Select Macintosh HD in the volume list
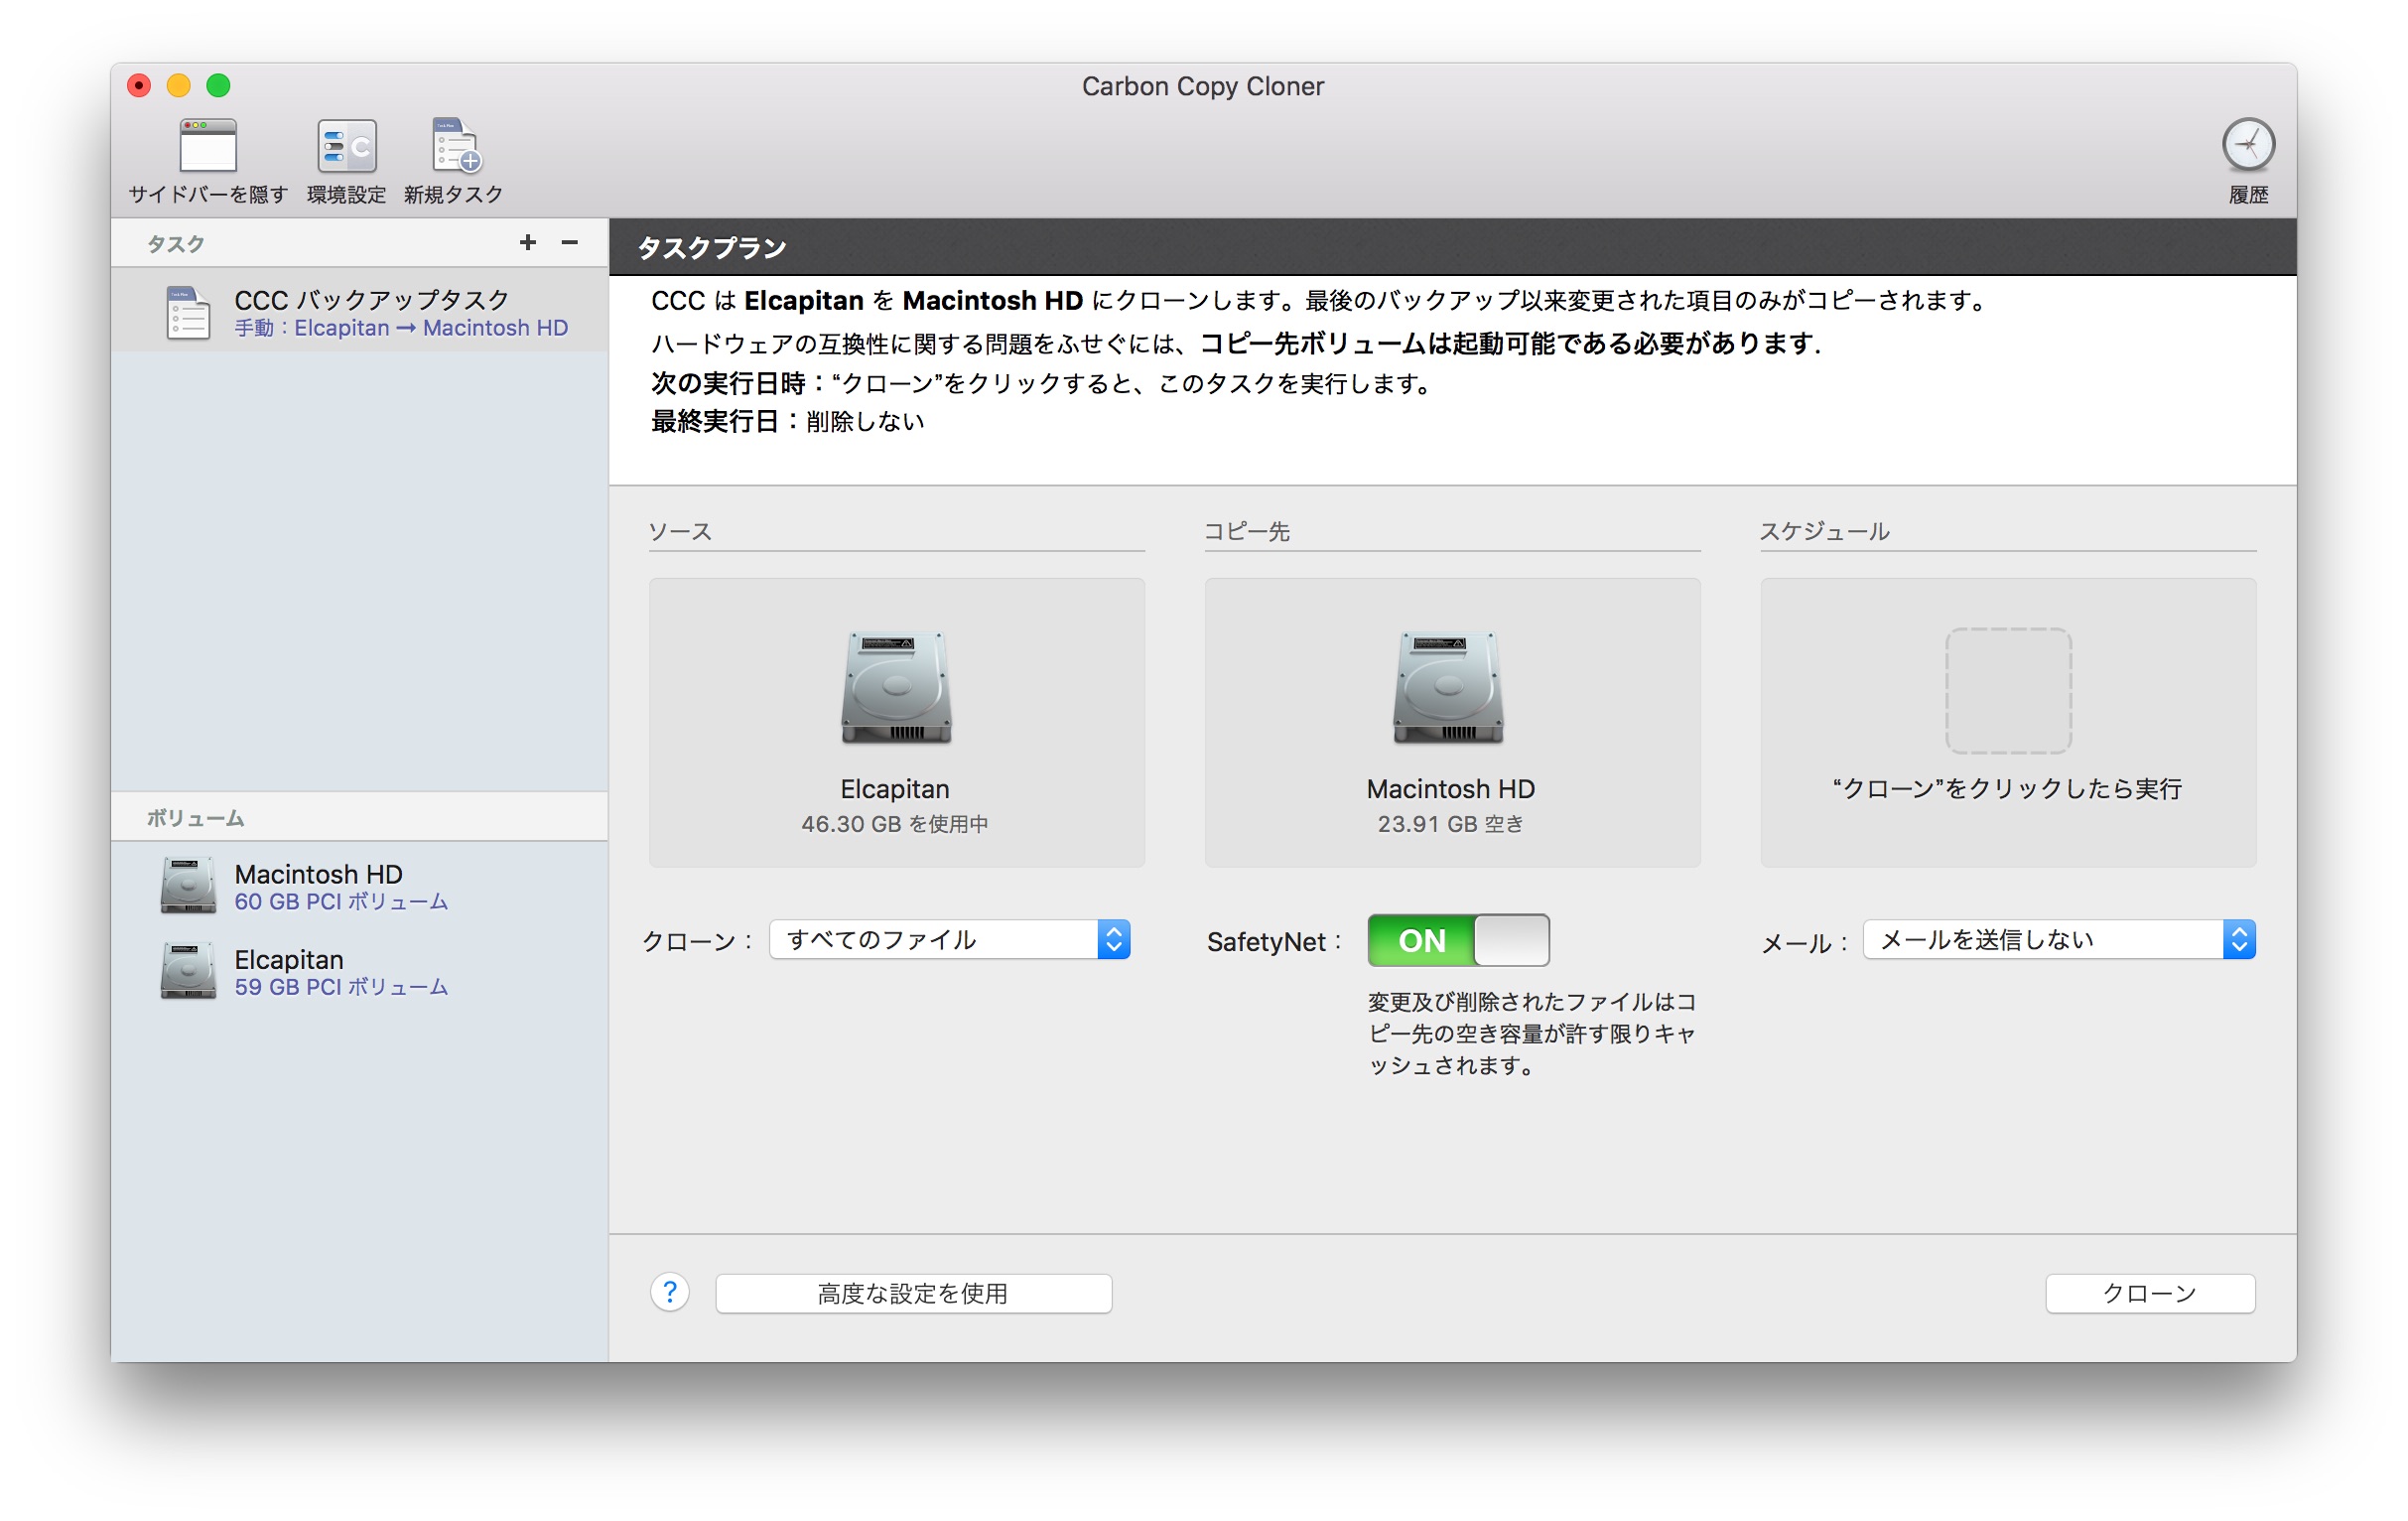Screen dimensions: 2408x1521 pyautogui.click(x=318, y=886)
